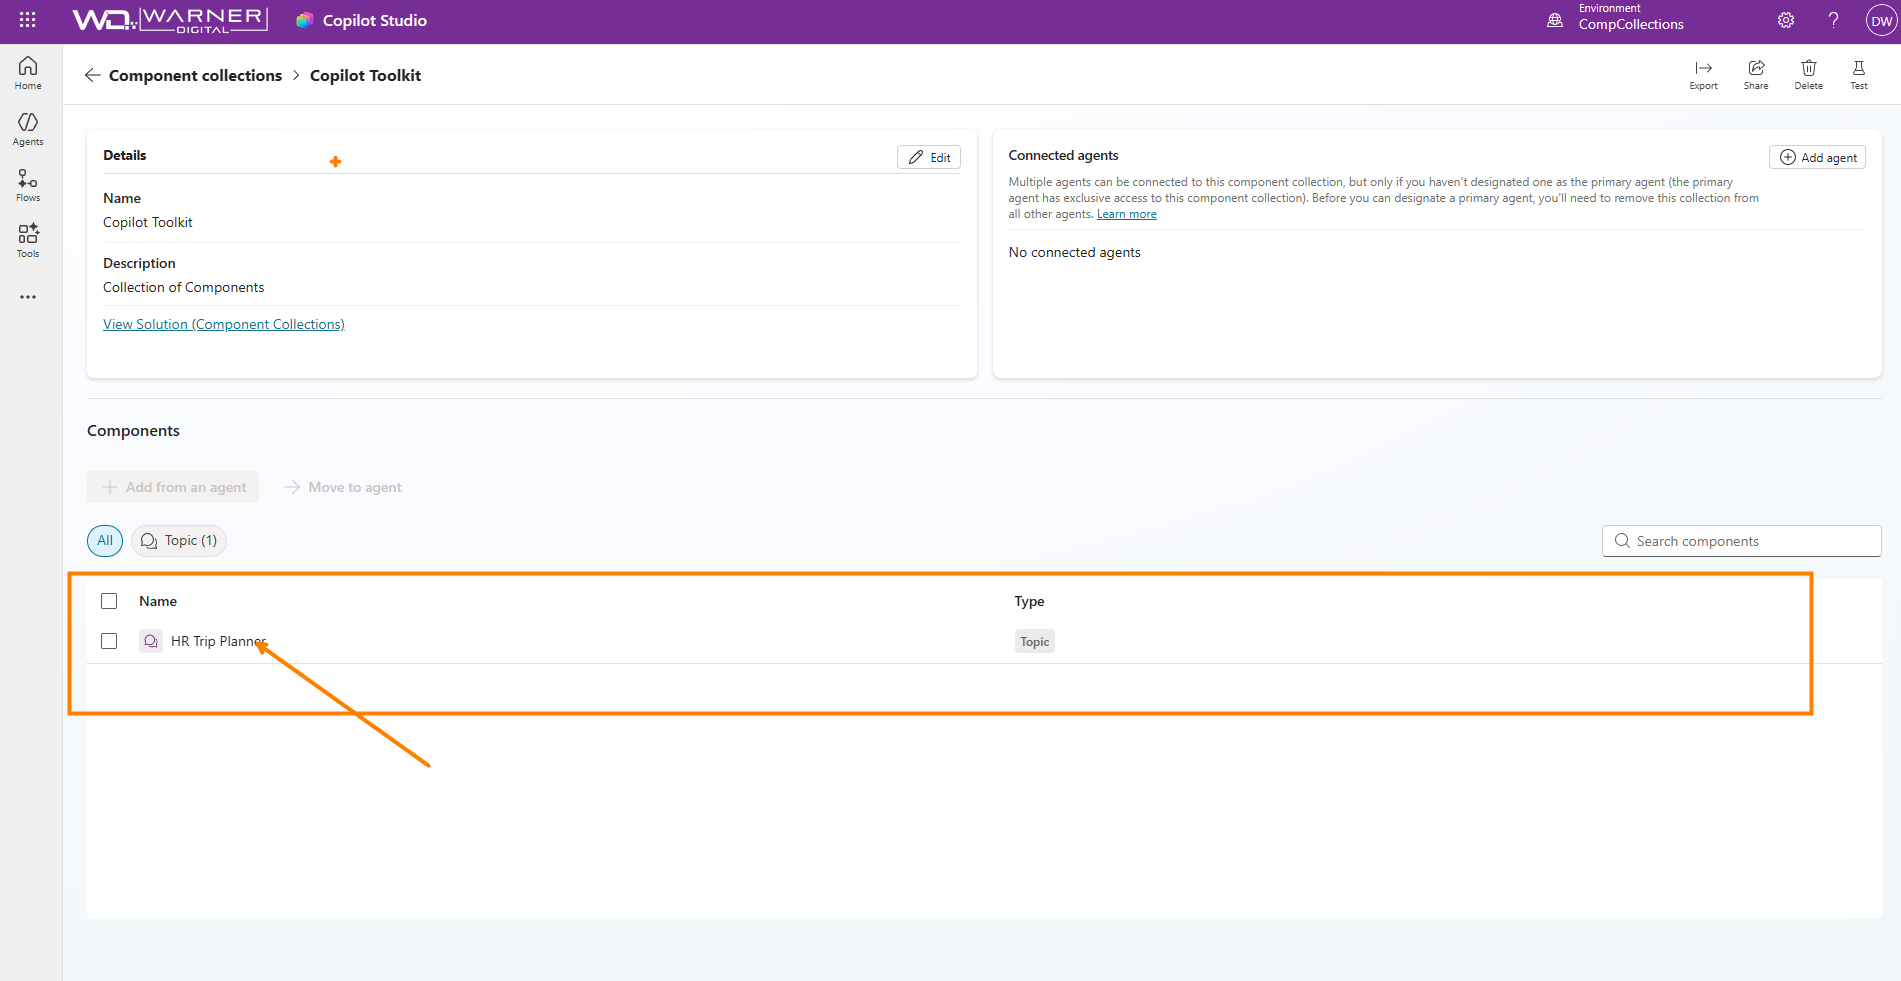Click the Export icon

pyautogui.click(x=1703, y=74)
